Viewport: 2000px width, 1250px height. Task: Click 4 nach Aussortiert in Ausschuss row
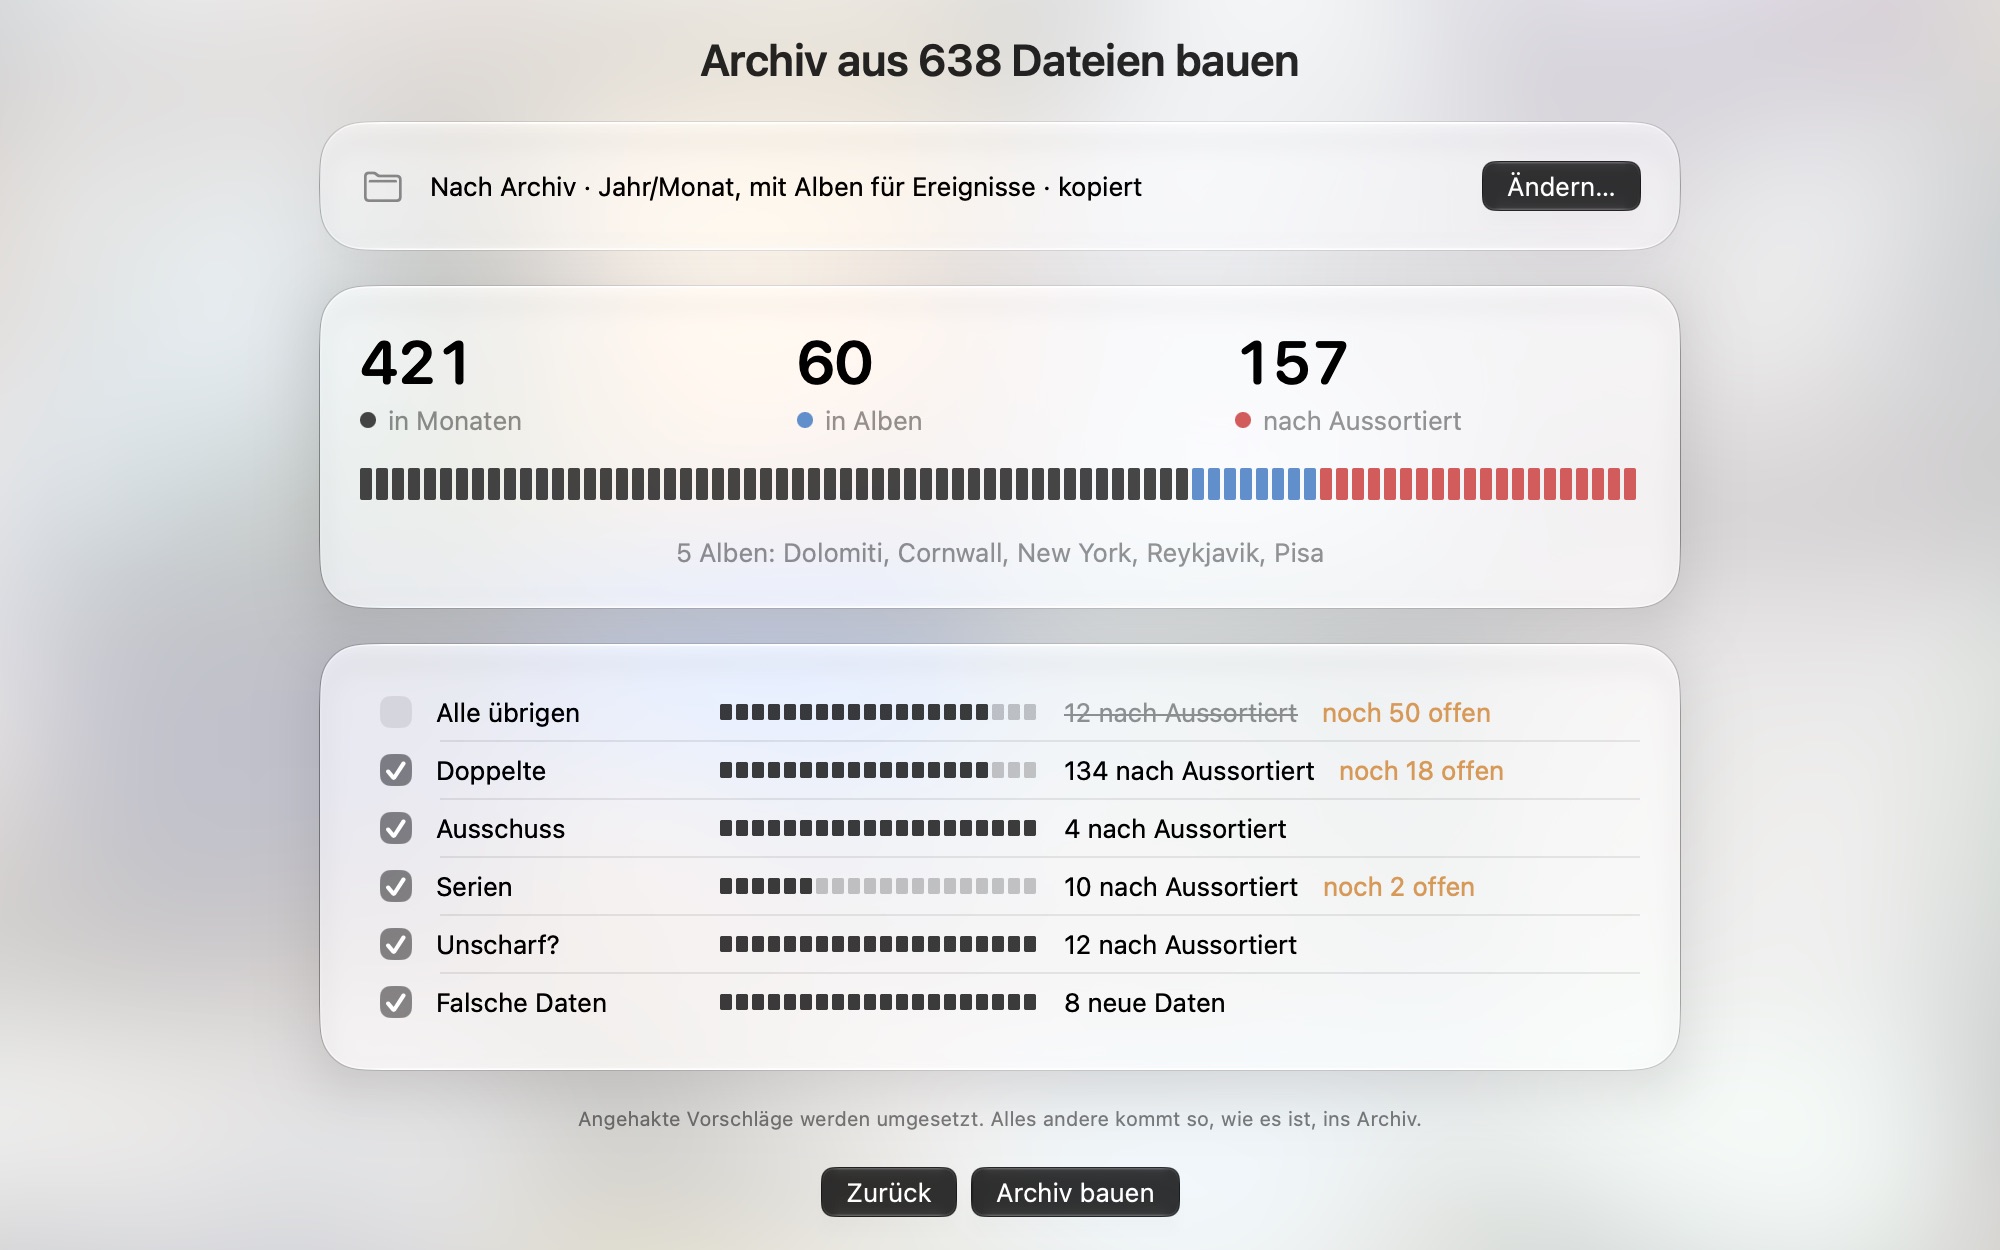point(1175,829)
